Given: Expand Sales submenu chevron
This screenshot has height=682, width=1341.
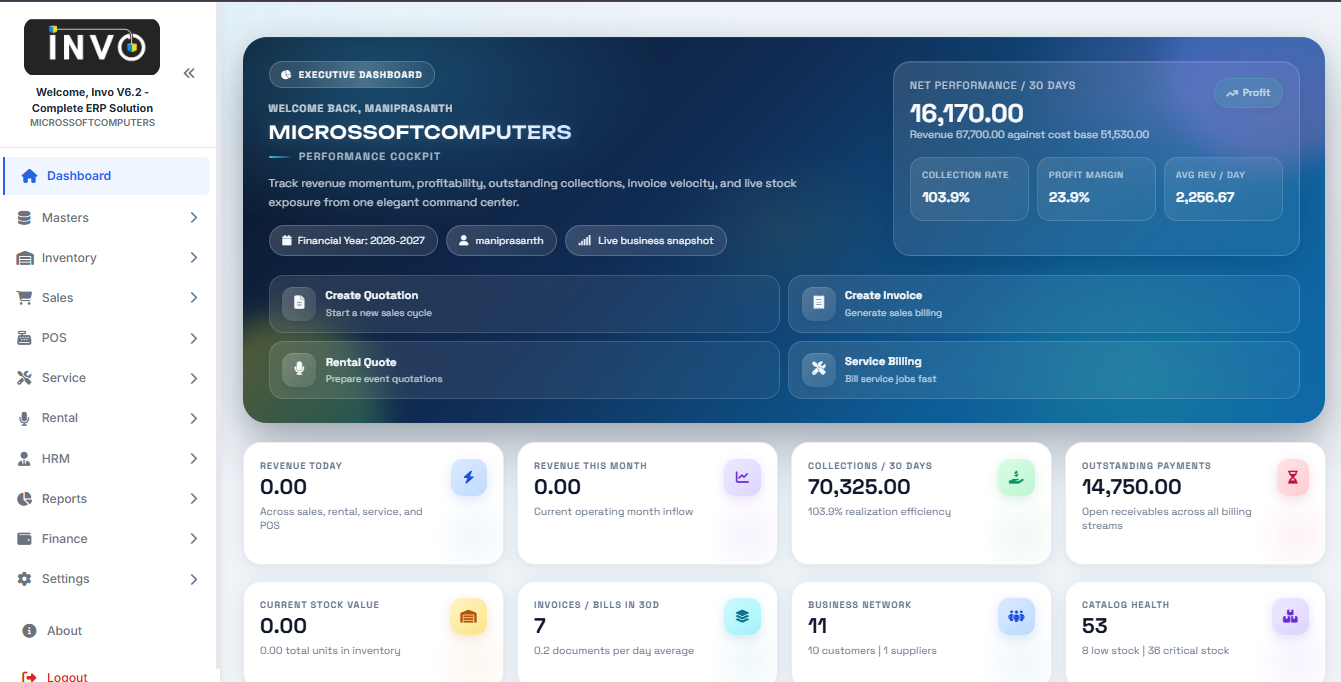Looking at the screenshot, I should [x=193, y=298].
